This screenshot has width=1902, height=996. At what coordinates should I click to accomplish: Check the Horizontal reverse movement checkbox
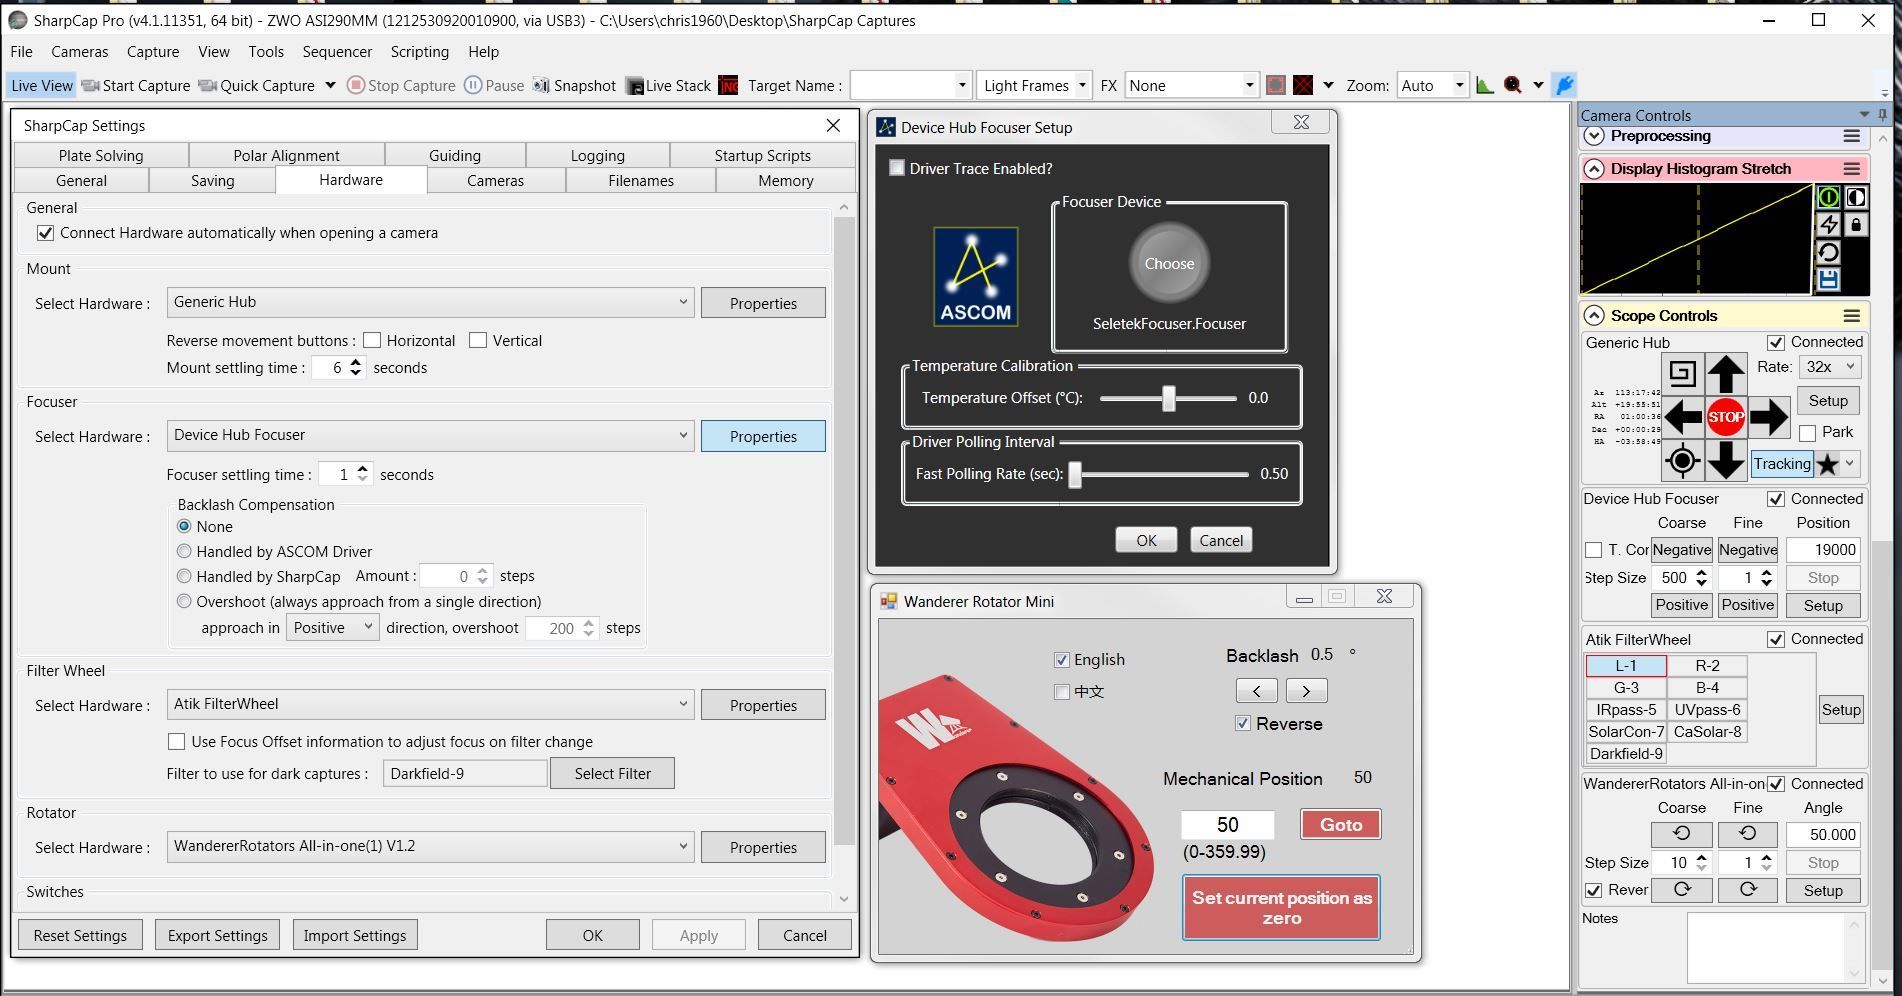372,341
